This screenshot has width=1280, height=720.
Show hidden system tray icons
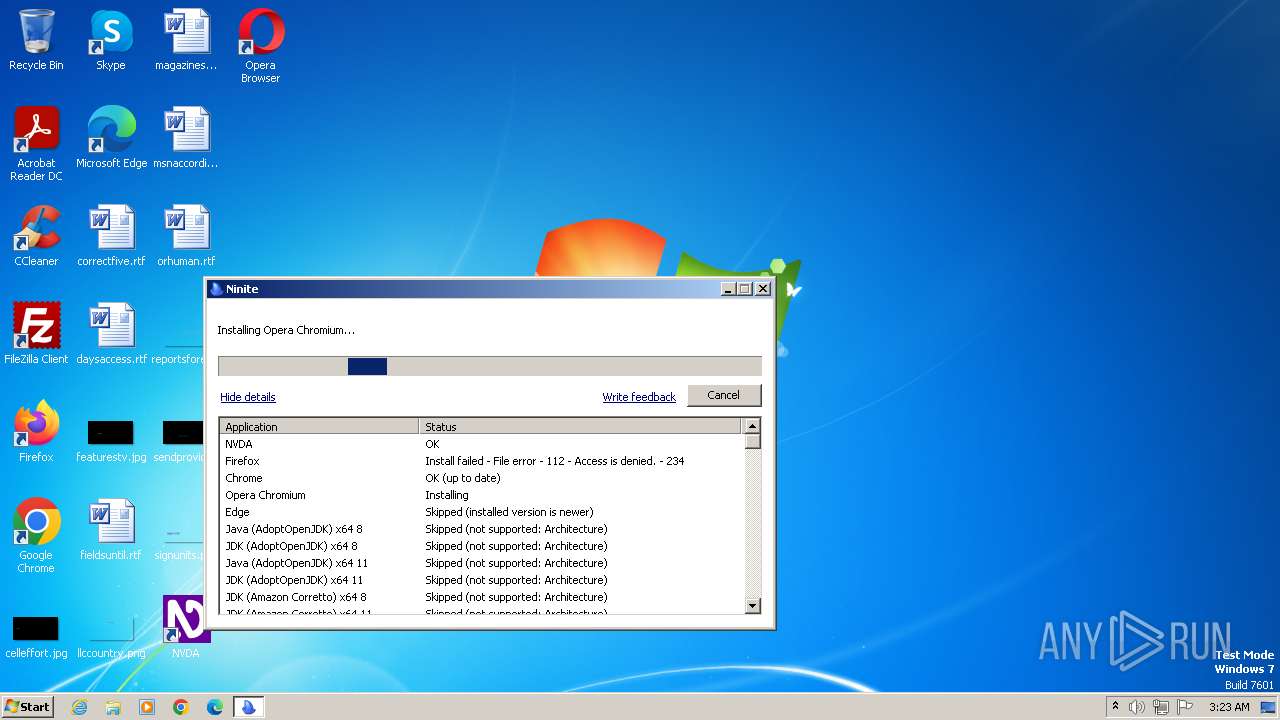1115,707
